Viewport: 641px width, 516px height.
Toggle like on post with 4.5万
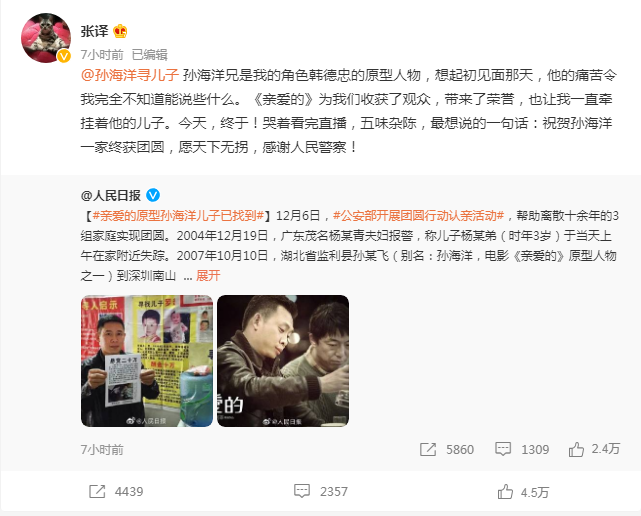(x=505, y=491)
